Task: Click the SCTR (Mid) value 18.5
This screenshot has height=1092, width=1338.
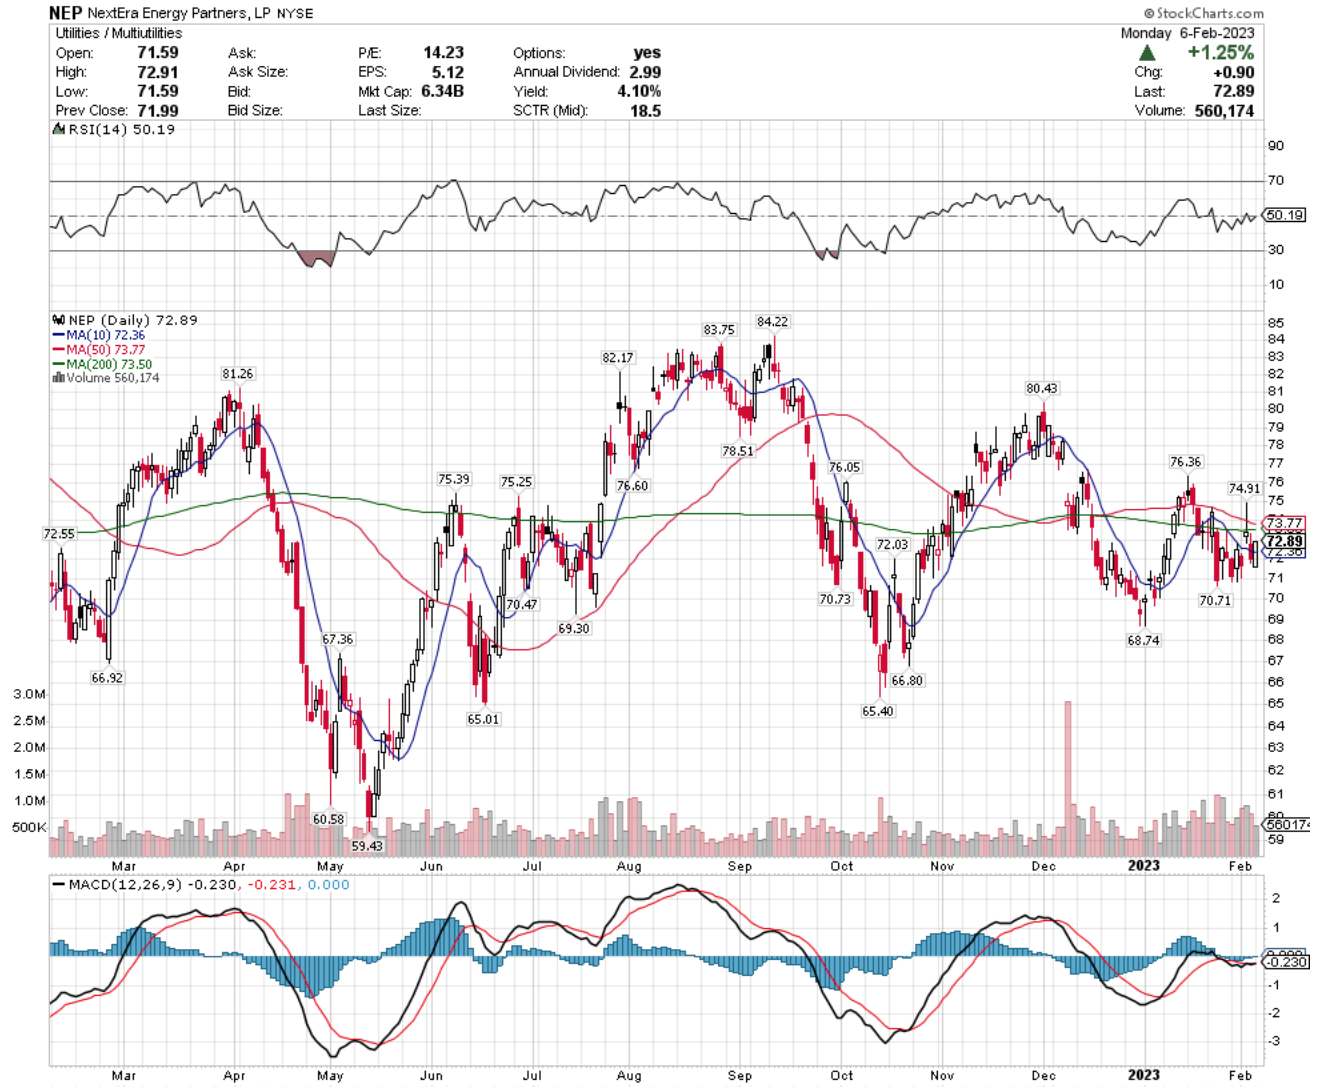Action: click(645, 111)
